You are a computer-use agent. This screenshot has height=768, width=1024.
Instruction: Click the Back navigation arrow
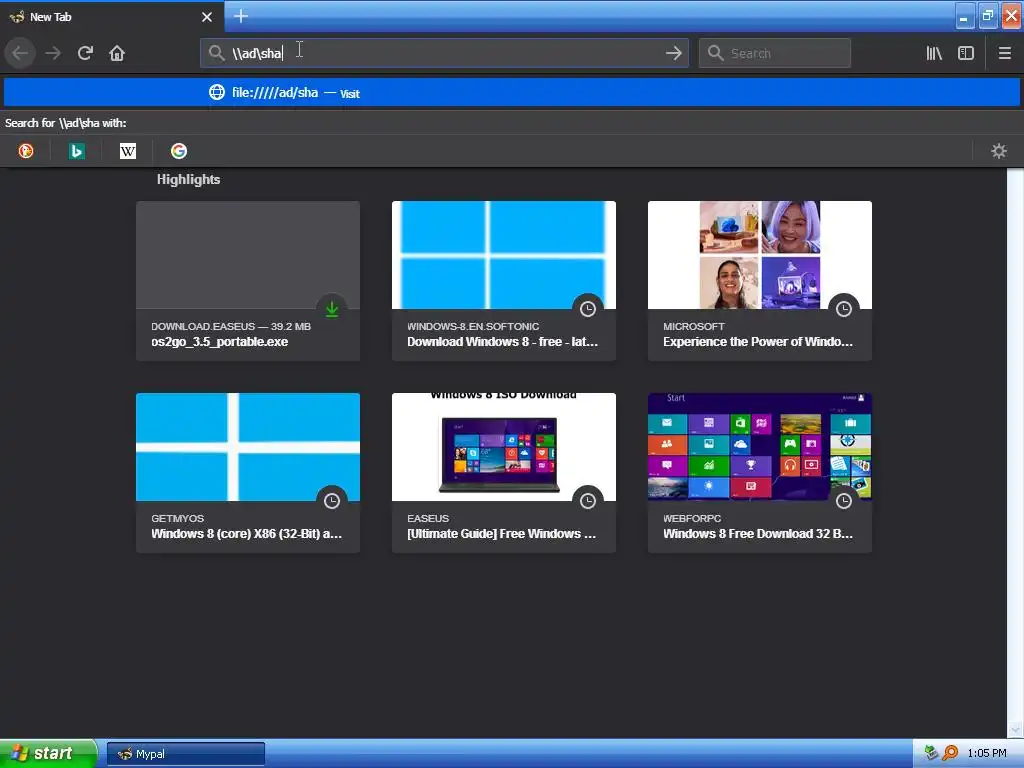20,53
